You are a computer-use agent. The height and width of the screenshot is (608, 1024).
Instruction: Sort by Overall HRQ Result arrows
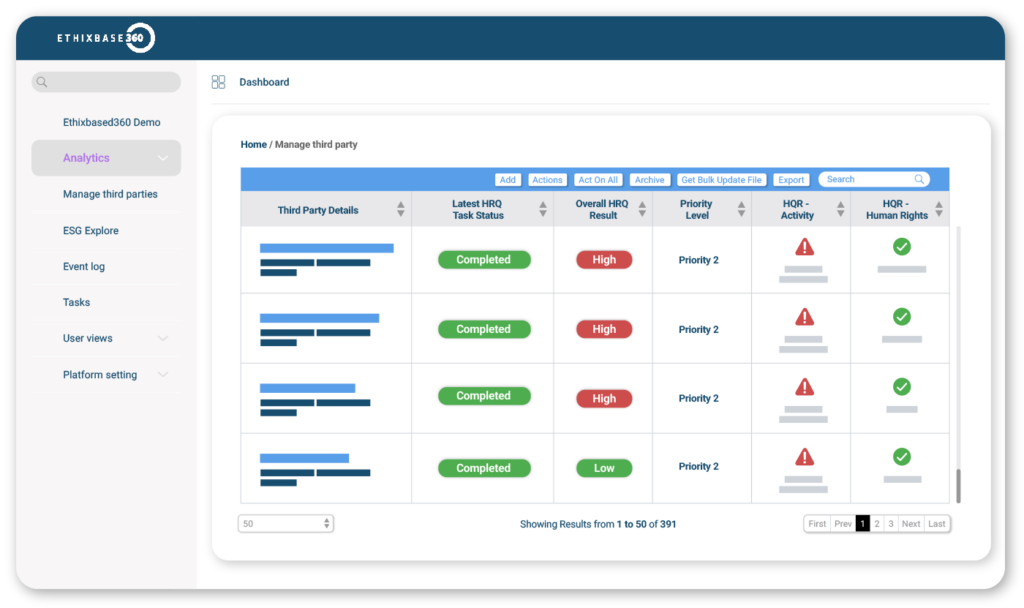642,209
